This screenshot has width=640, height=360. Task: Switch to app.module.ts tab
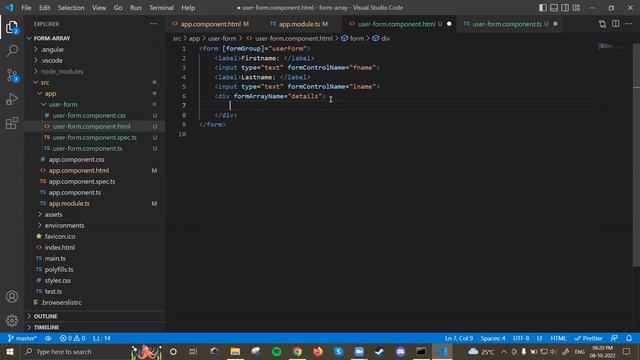(300, 24)
